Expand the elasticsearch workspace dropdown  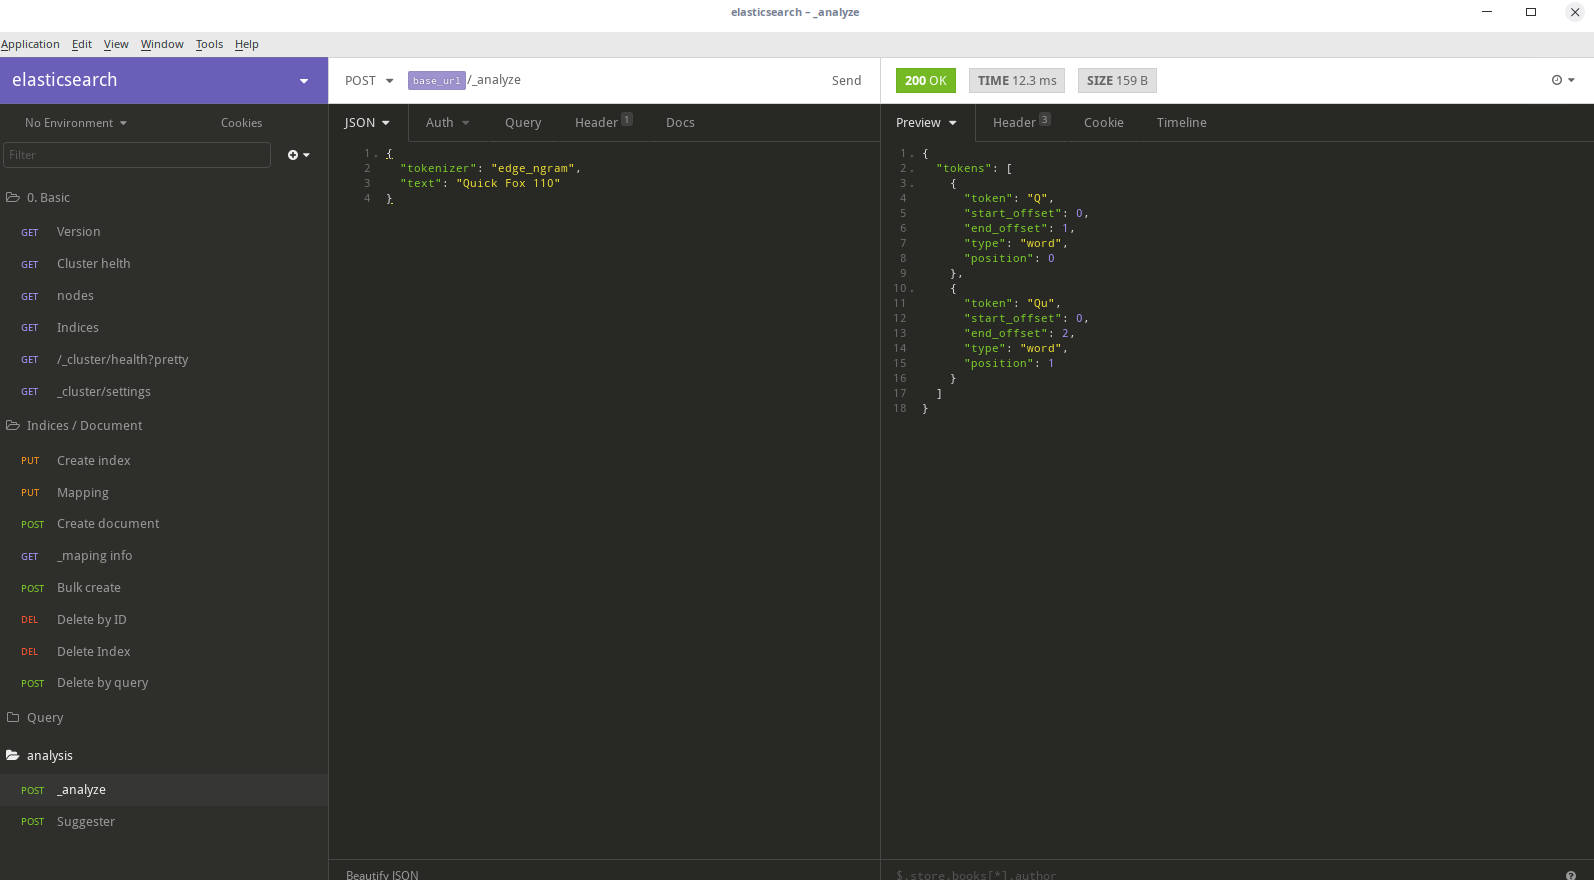coord(303,81)
